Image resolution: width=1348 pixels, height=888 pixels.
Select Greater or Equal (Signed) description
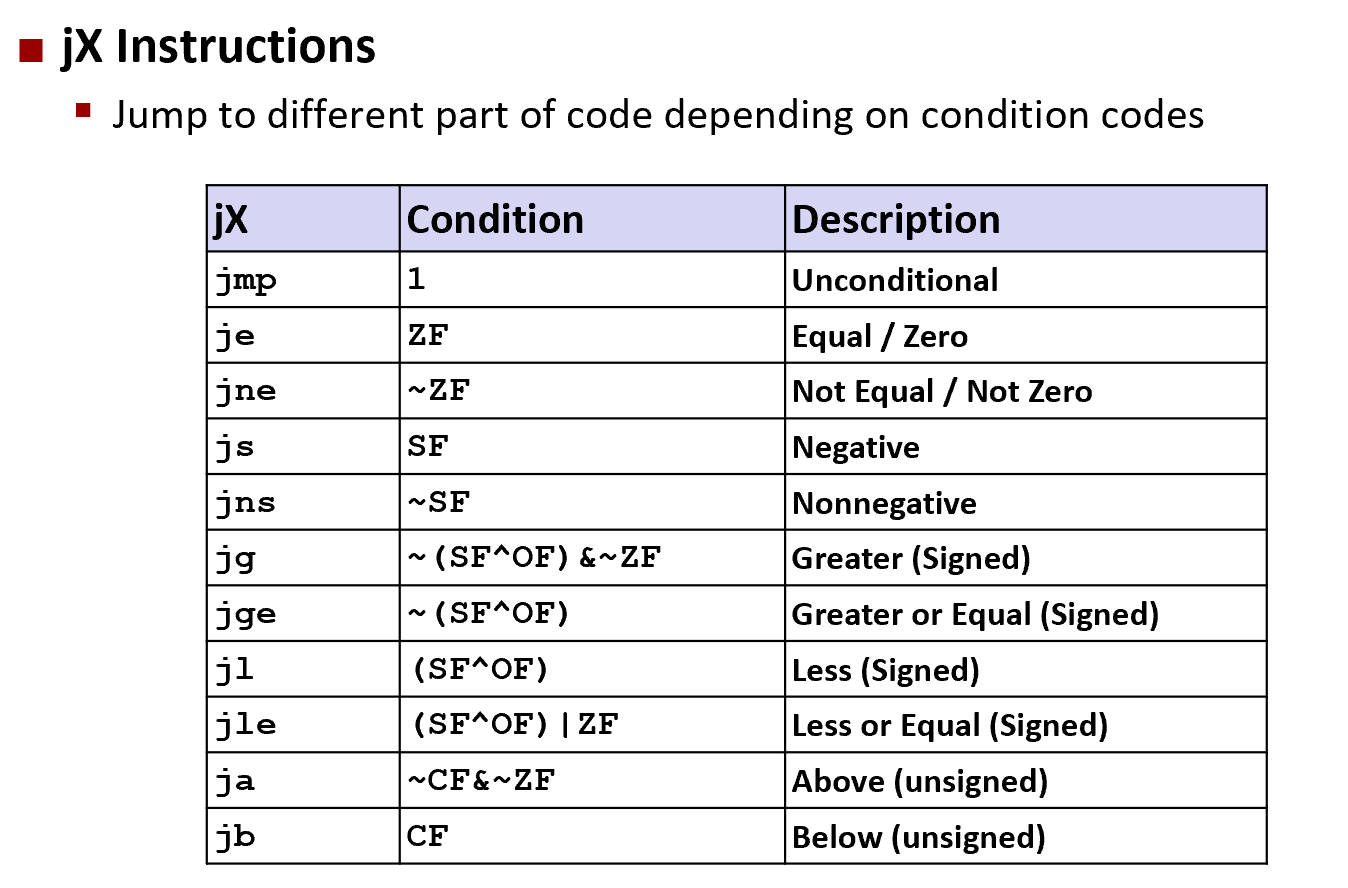point(1026,613)
